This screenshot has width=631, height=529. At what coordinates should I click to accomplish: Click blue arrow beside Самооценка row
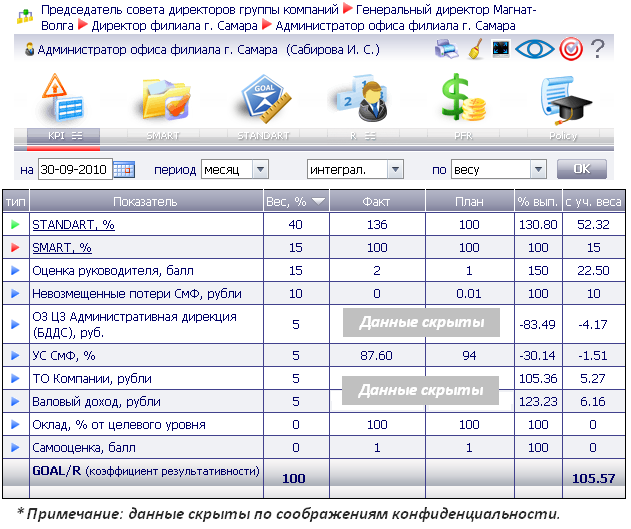point(15,447)
